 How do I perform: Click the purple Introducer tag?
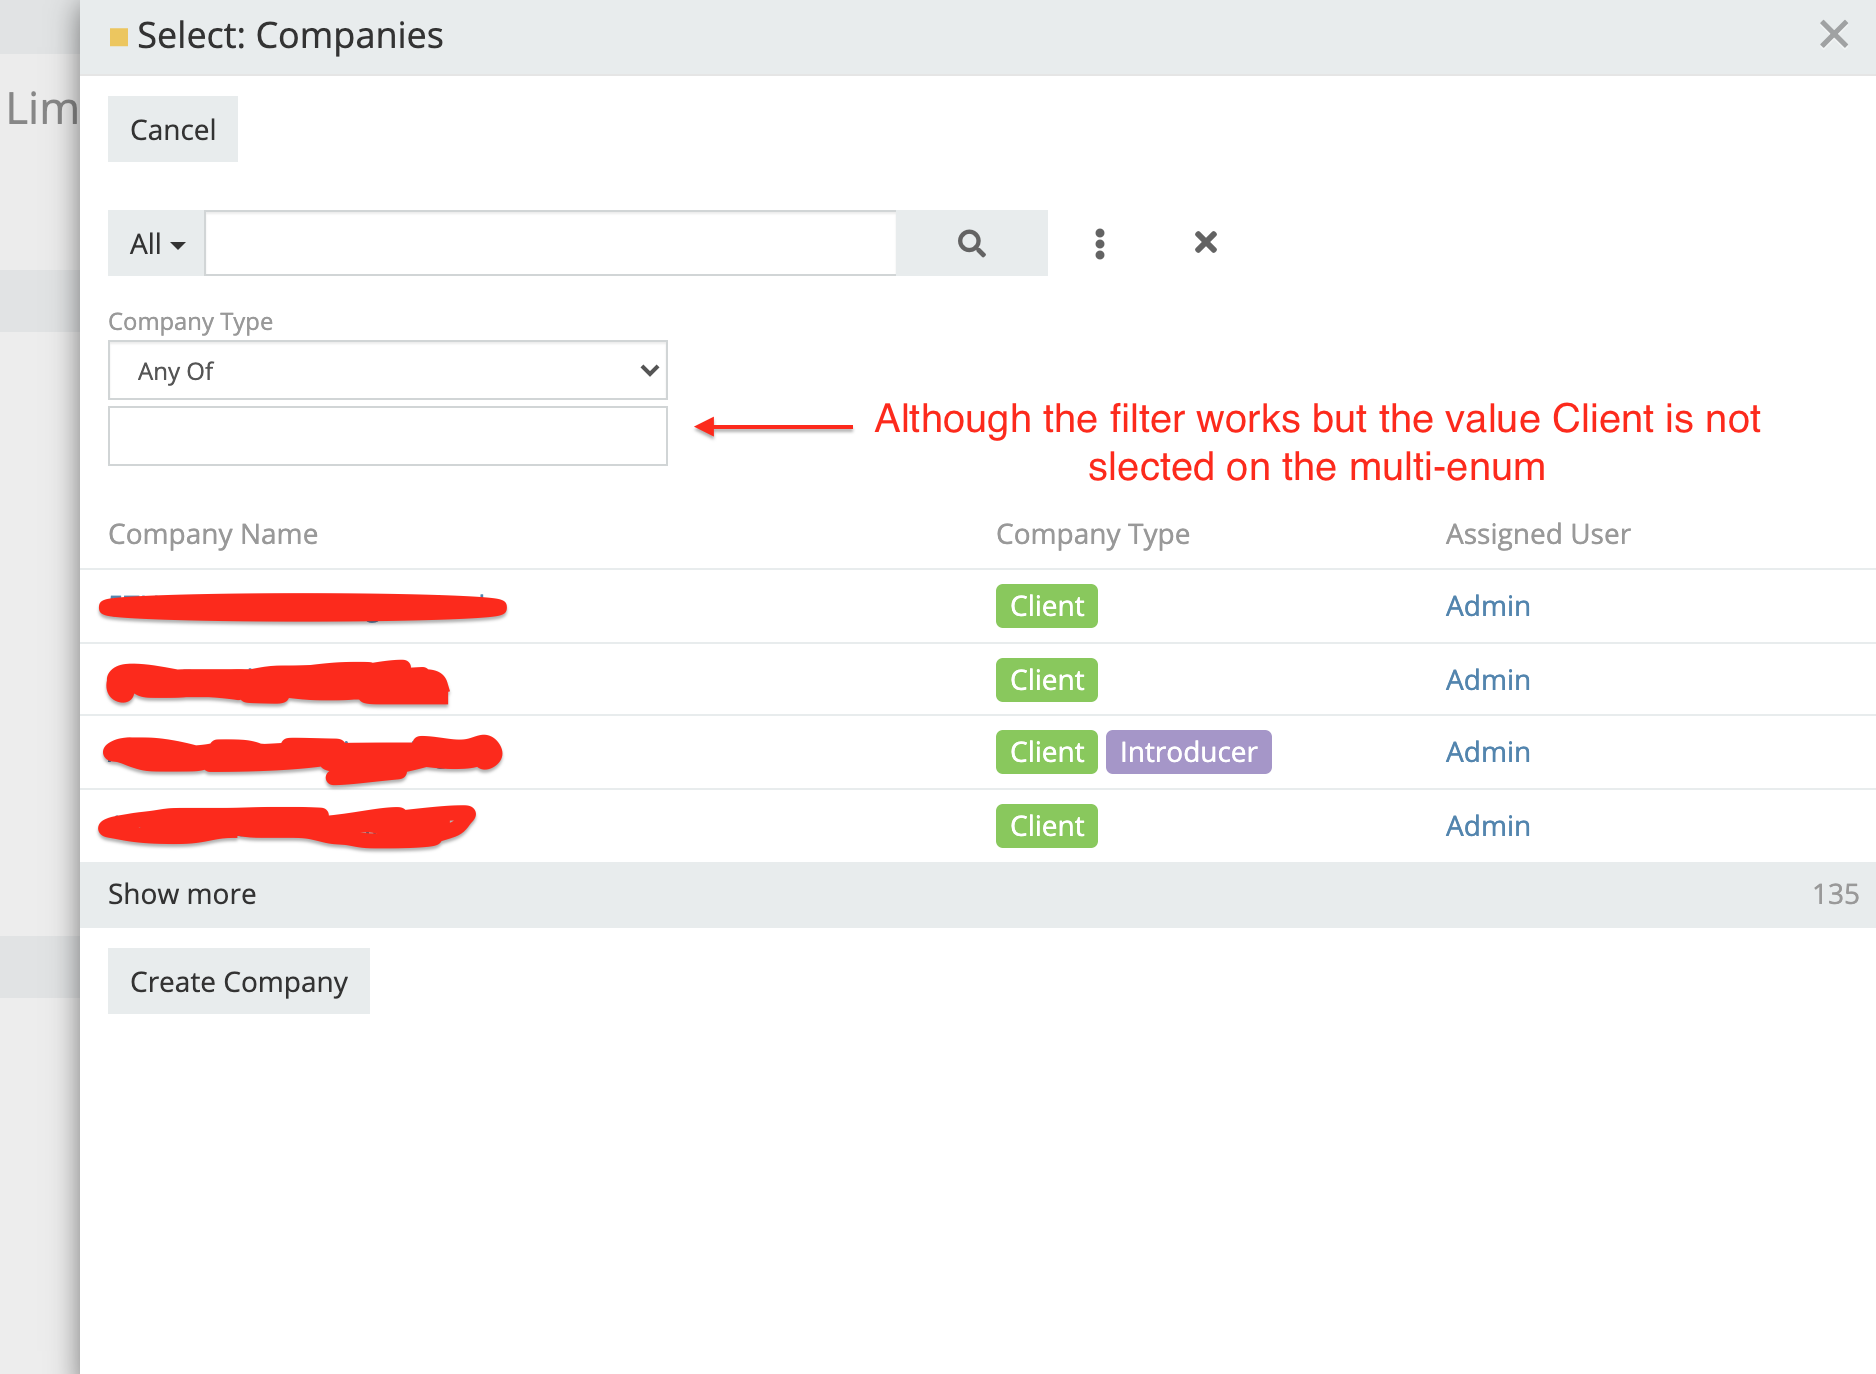pyautogui.click(x=1188, y=752)
